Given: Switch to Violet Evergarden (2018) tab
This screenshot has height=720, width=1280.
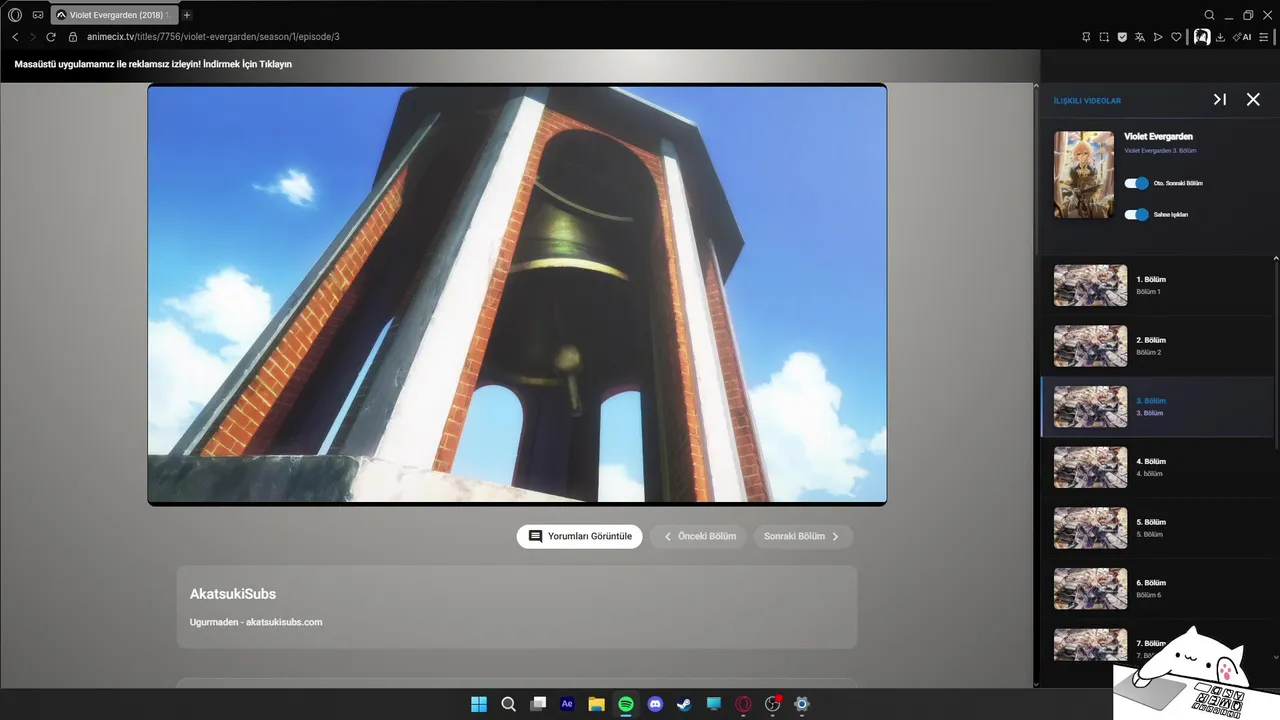Looking at the screenshot, I should (113, 15).
